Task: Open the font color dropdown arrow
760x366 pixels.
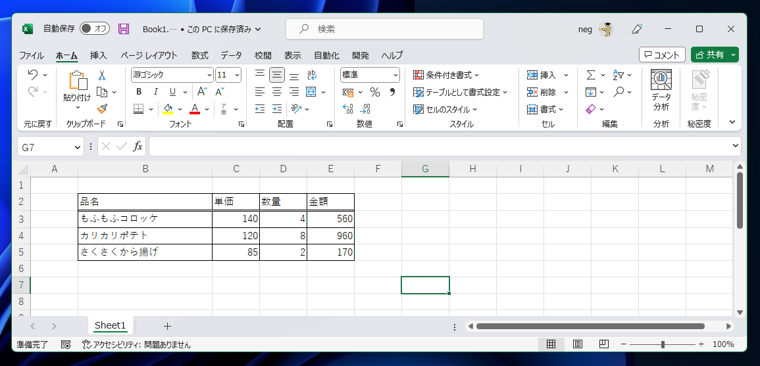Action: 207,109
